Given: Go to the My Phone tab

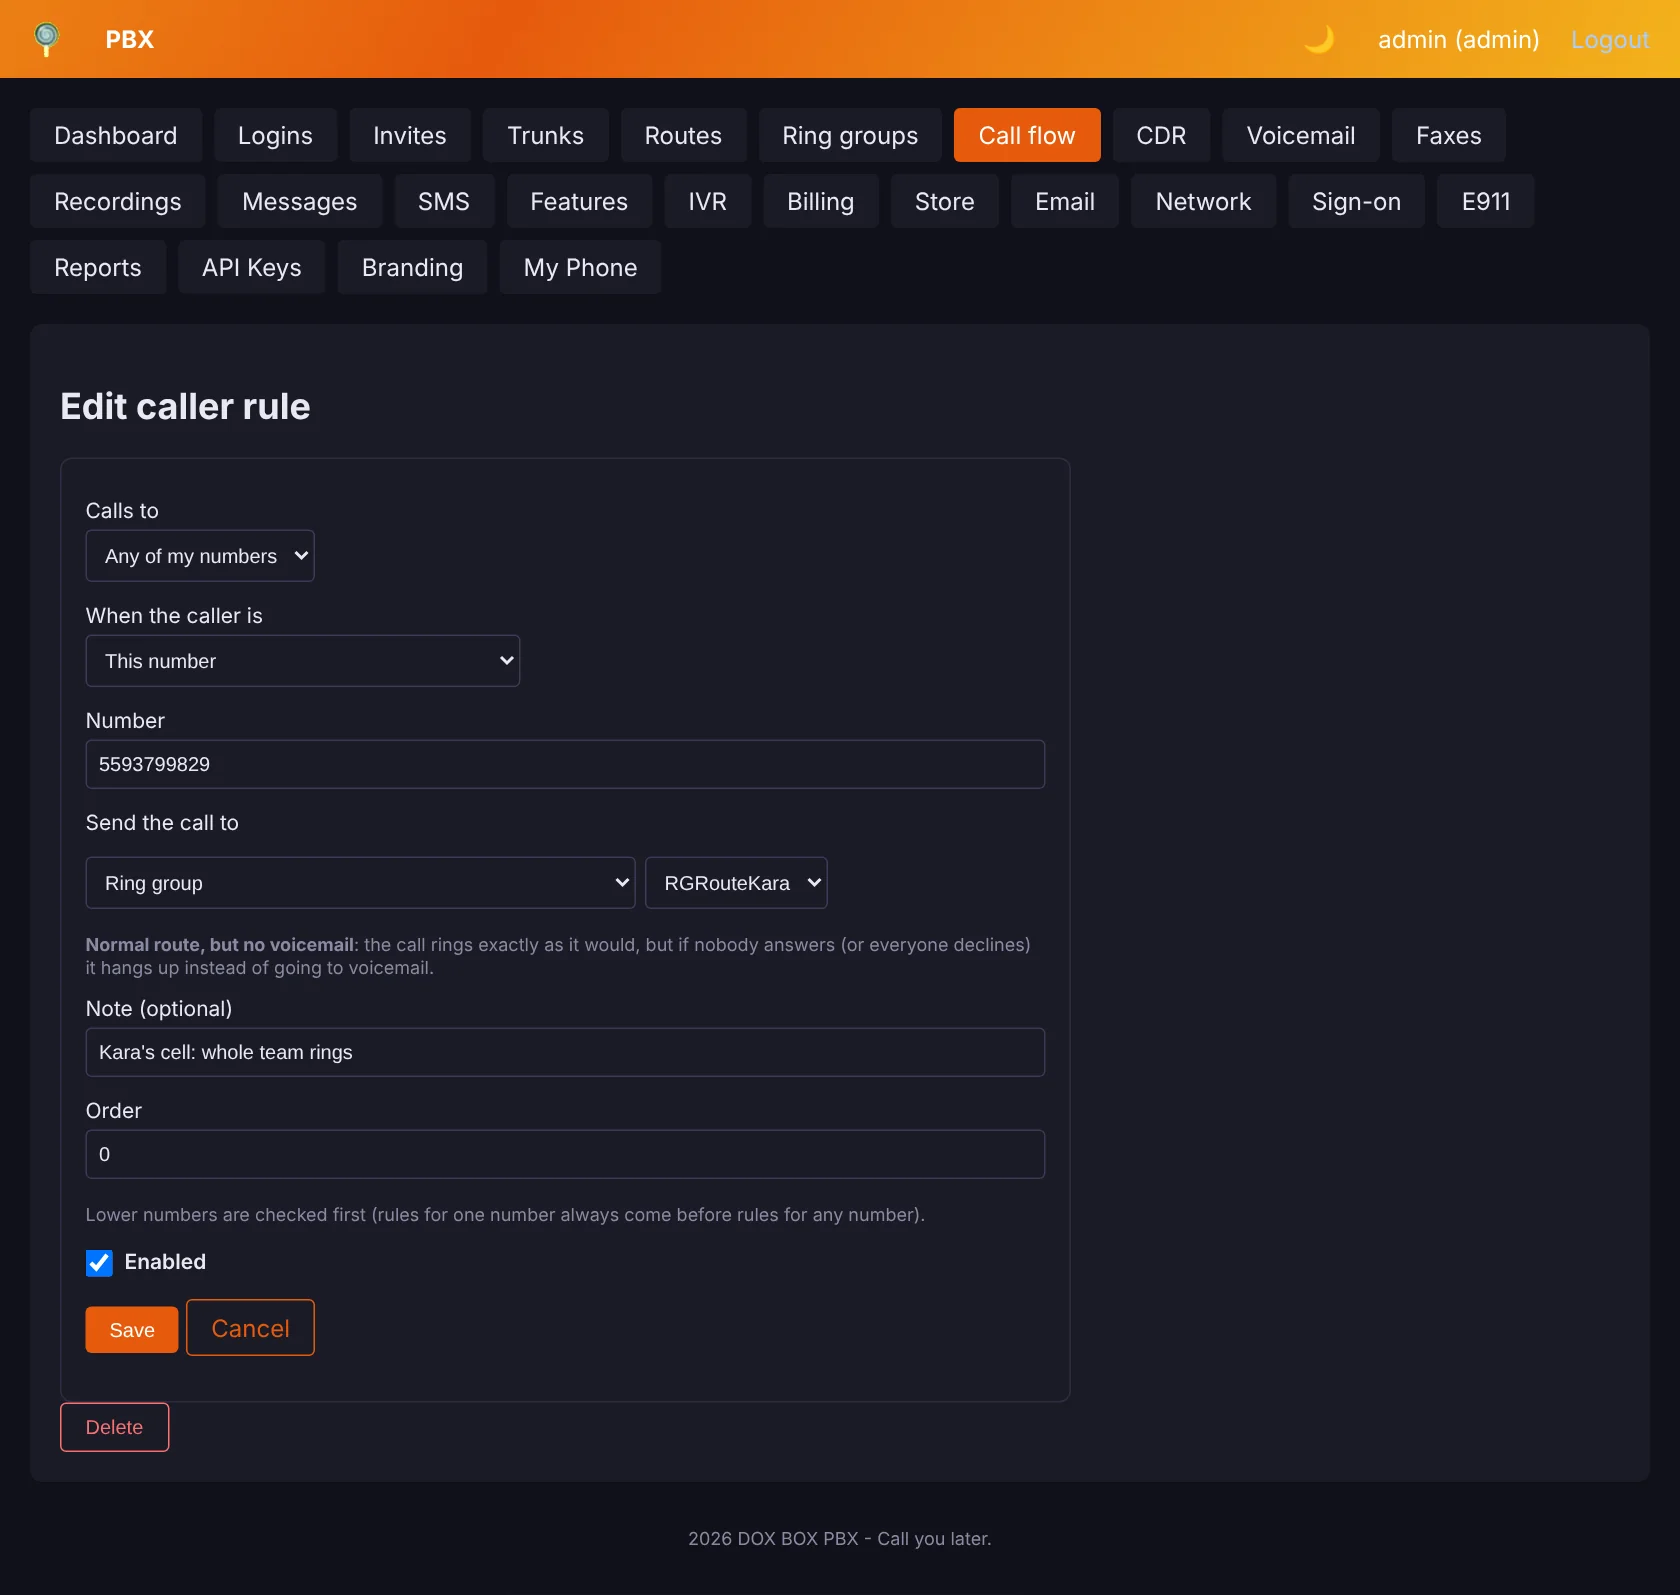Looking at the screenshot, I should pyautogui.click(x=581, y=267).
